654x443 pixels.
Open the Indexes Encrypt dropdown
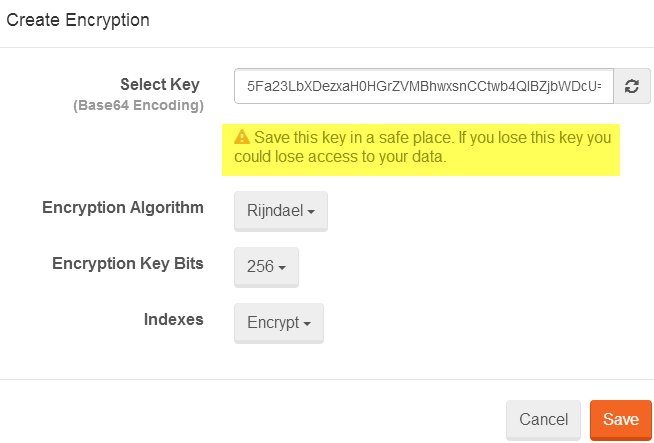(x=279, y=323)
